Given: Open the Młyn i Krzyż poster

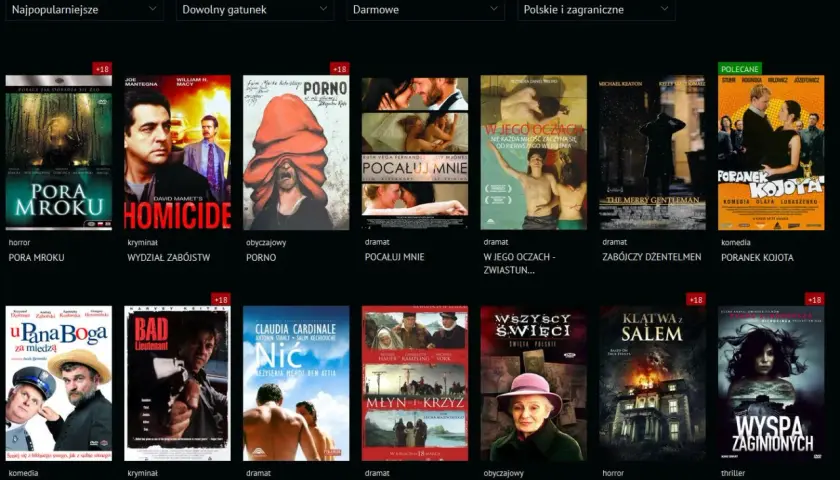Looking at the screenshot, I should pos(415,384).
